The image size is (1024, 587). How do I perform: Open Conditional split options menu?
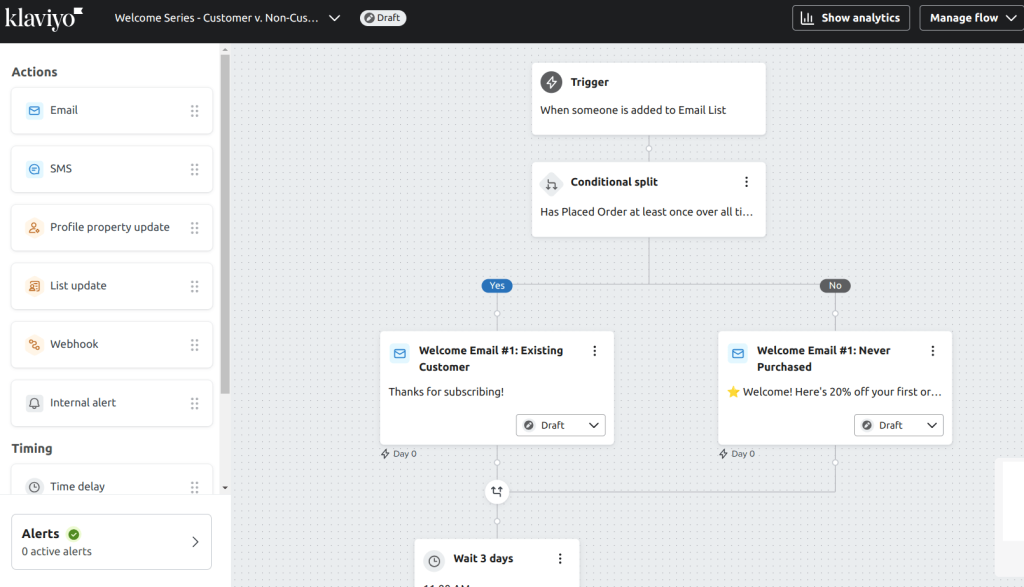pyautogui.click(x=746, y=182)
